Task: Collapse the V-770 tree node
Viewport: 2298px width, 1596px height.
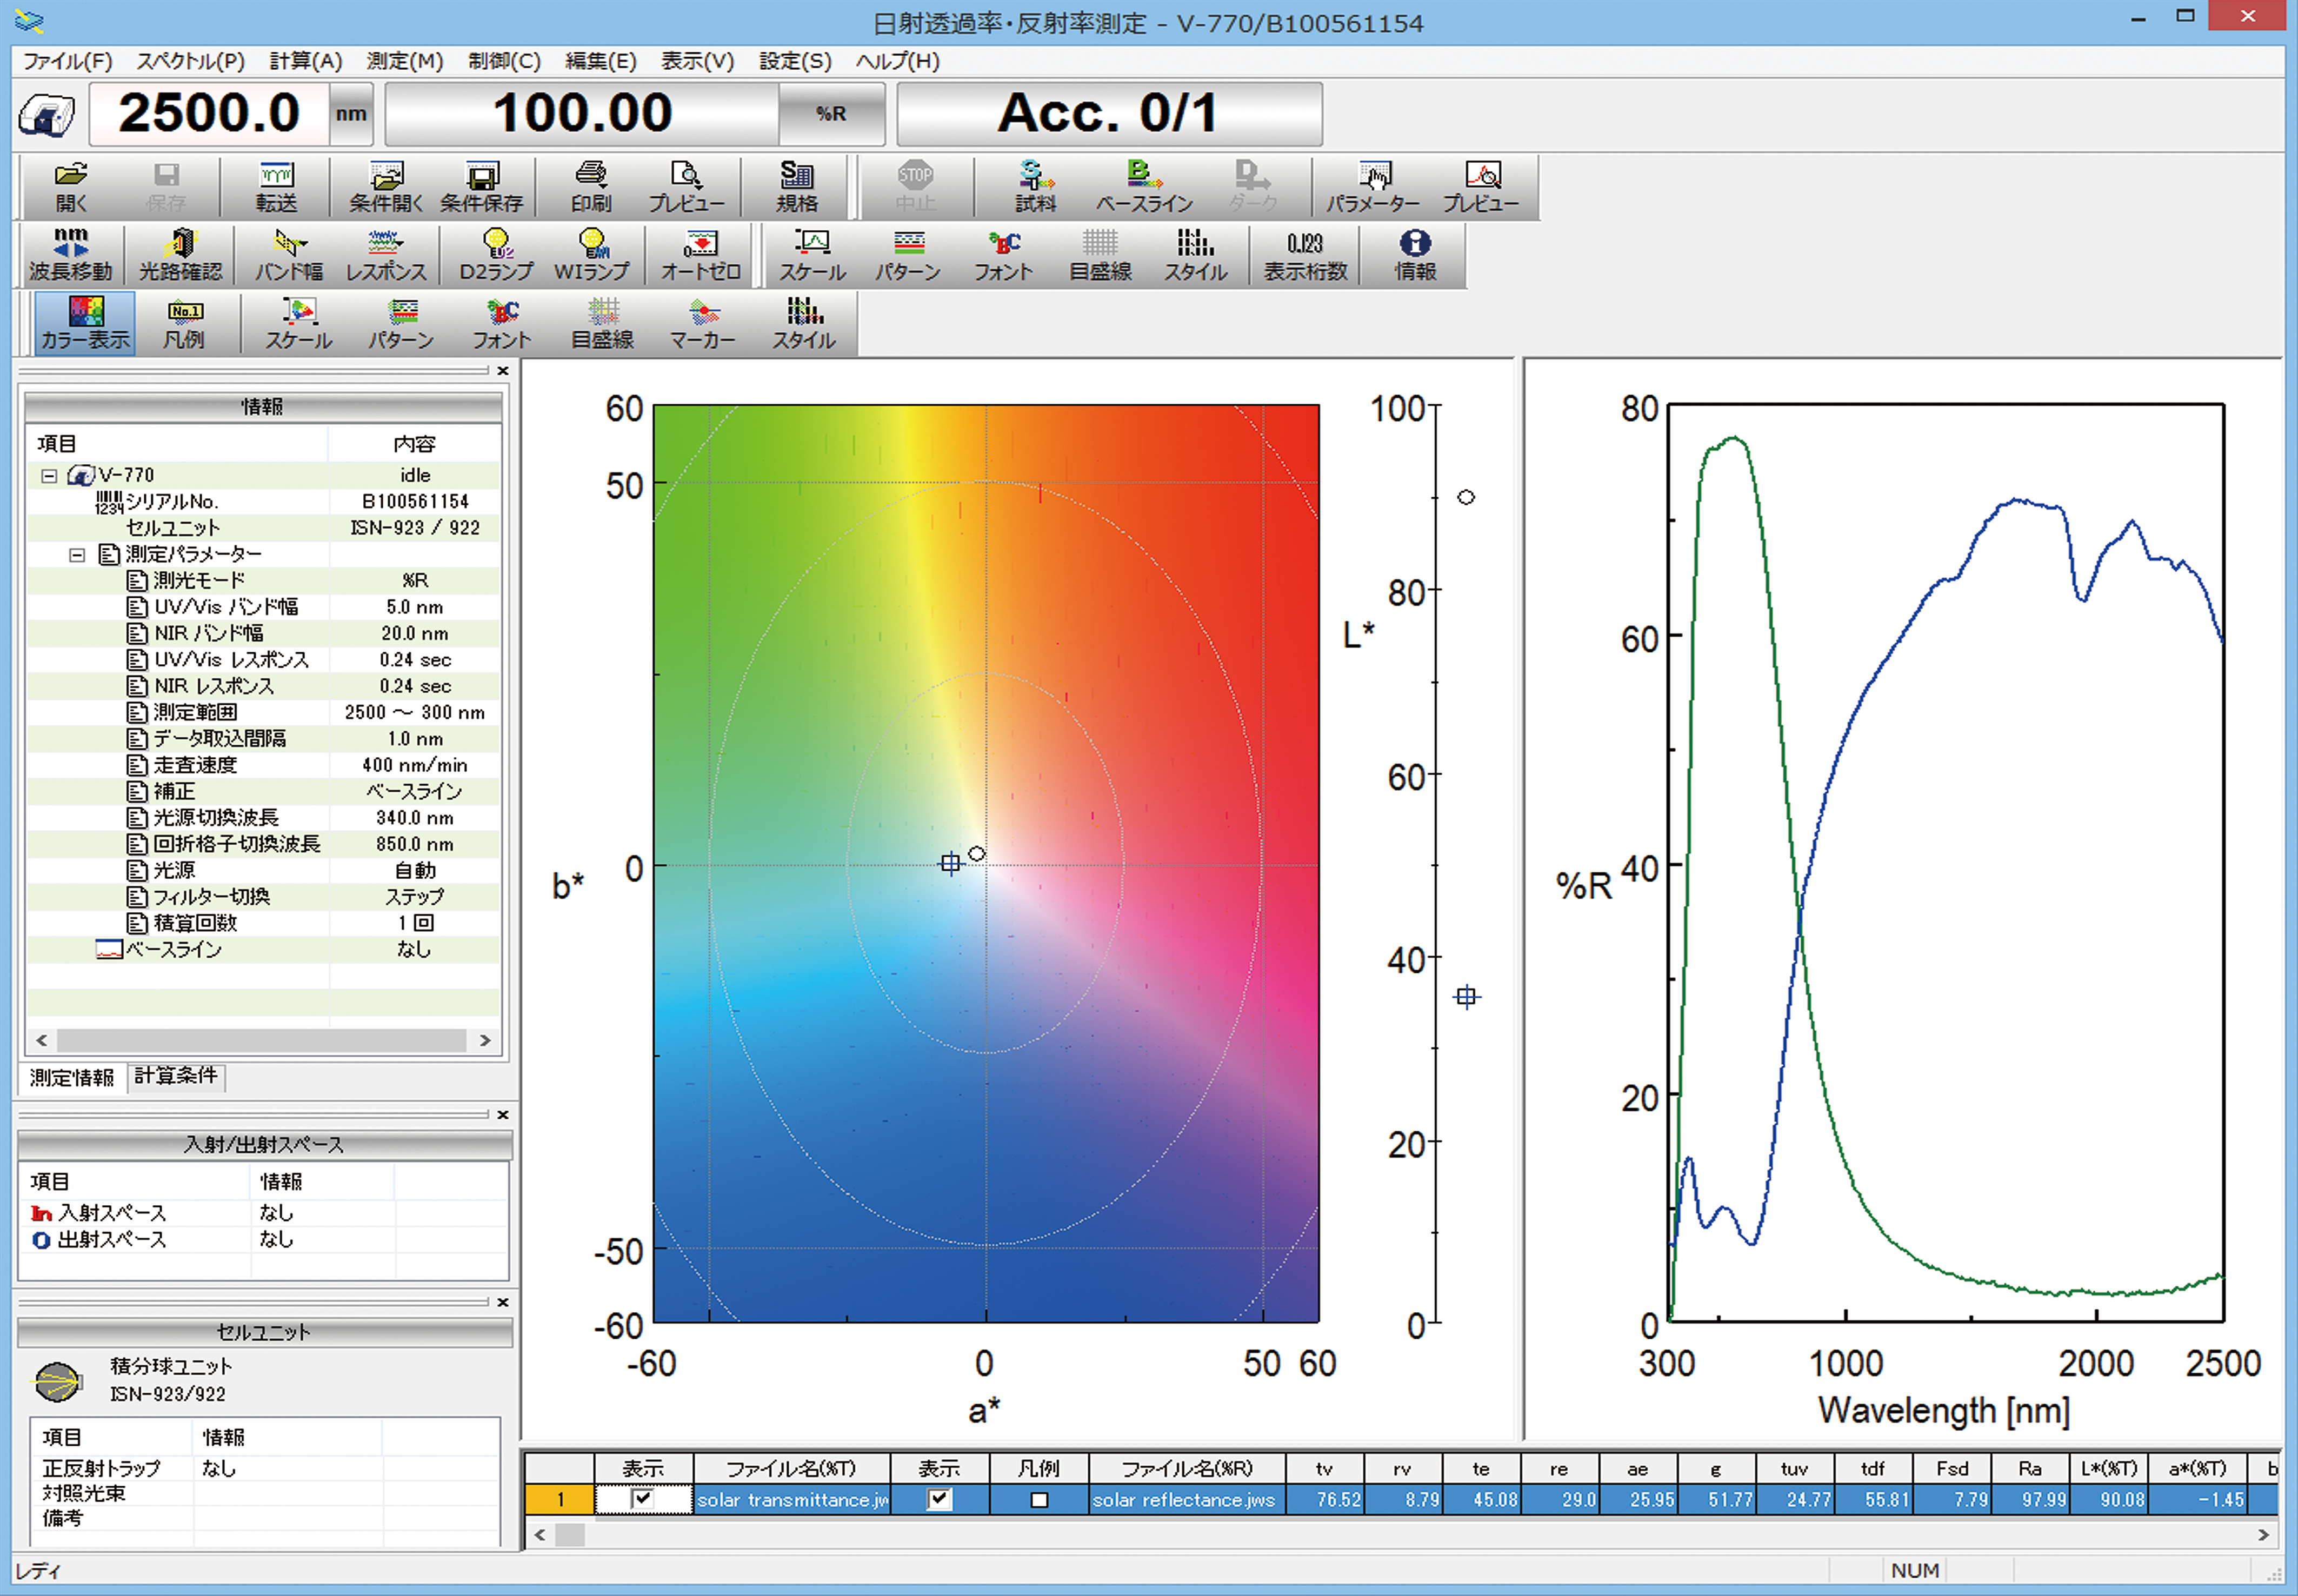Action: [49, 475]
